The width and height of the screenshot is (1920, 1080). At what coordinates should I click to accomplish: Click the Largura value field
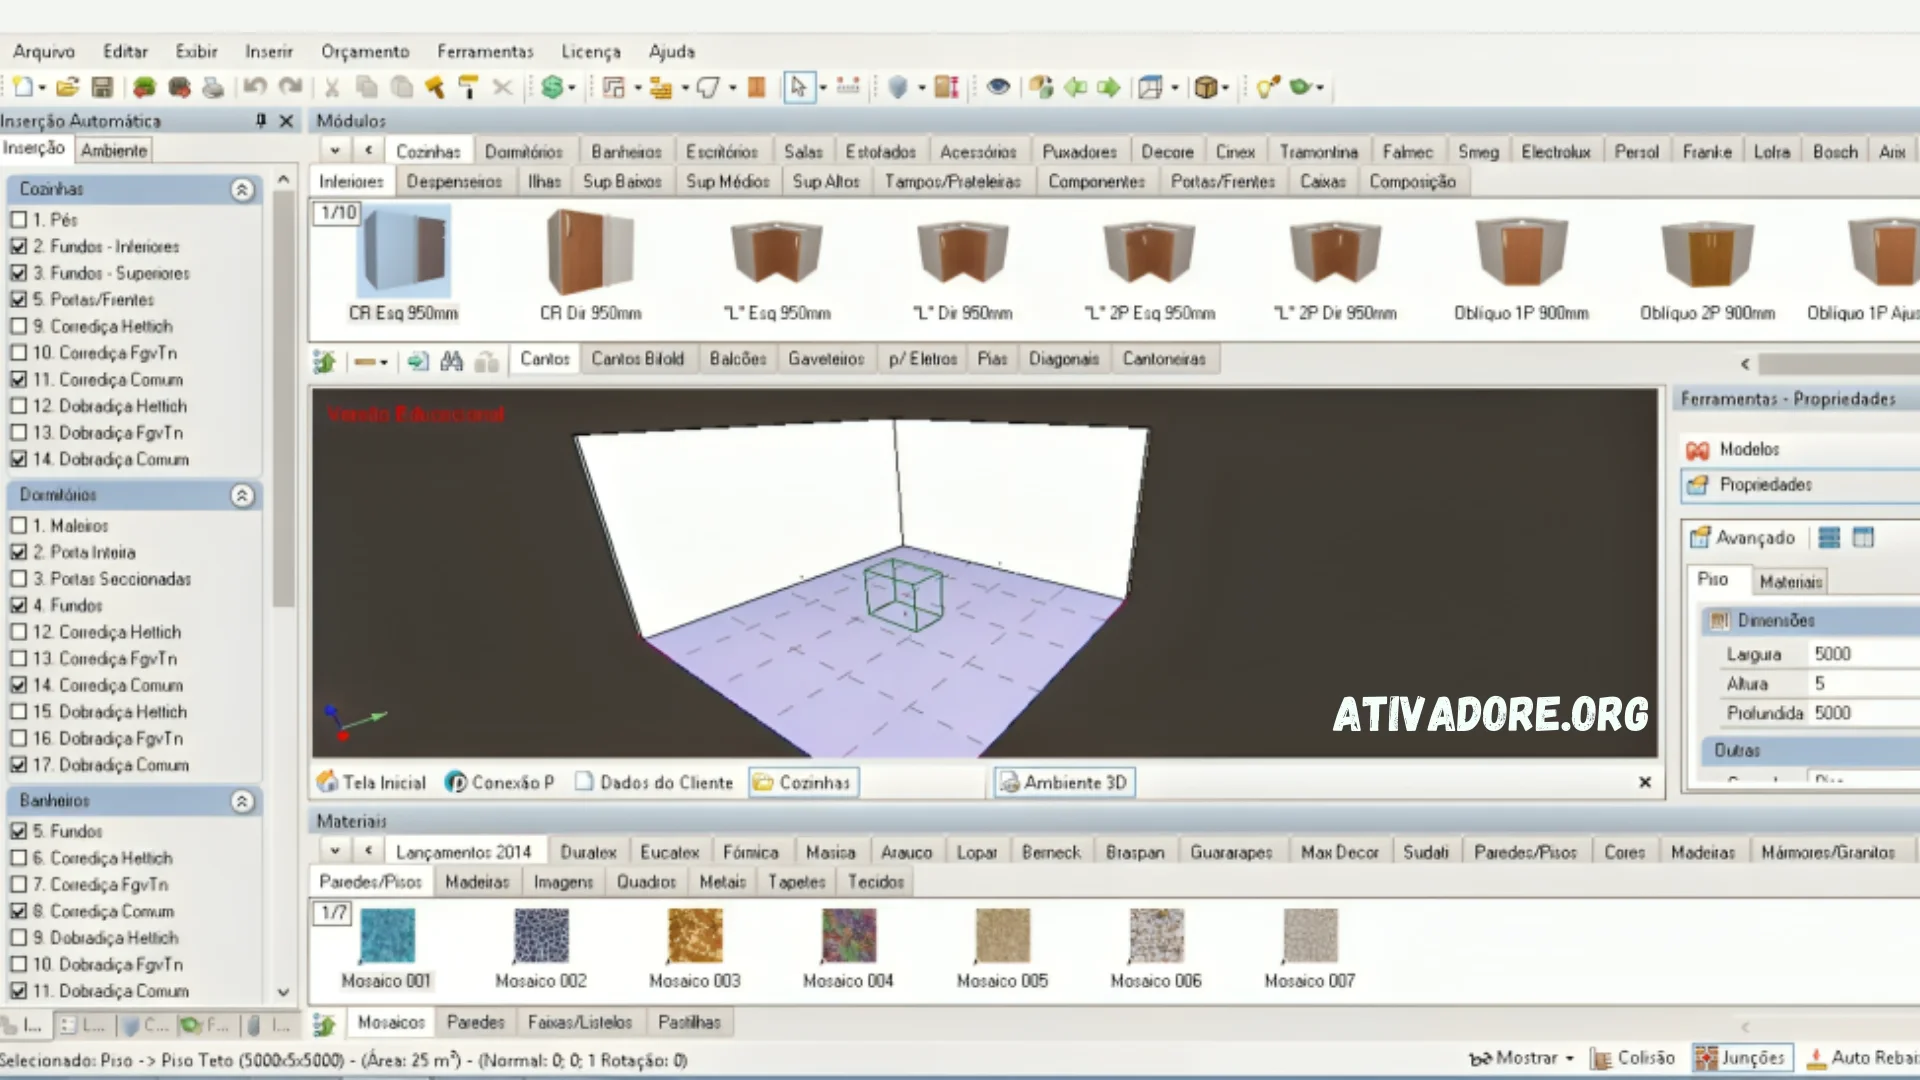pyautogui.click(x=1863, y=654)
